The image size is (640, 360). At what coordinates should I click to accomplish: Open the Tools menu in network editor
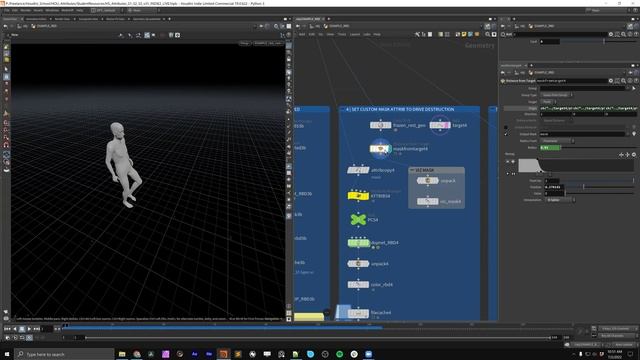pos(342,35)
